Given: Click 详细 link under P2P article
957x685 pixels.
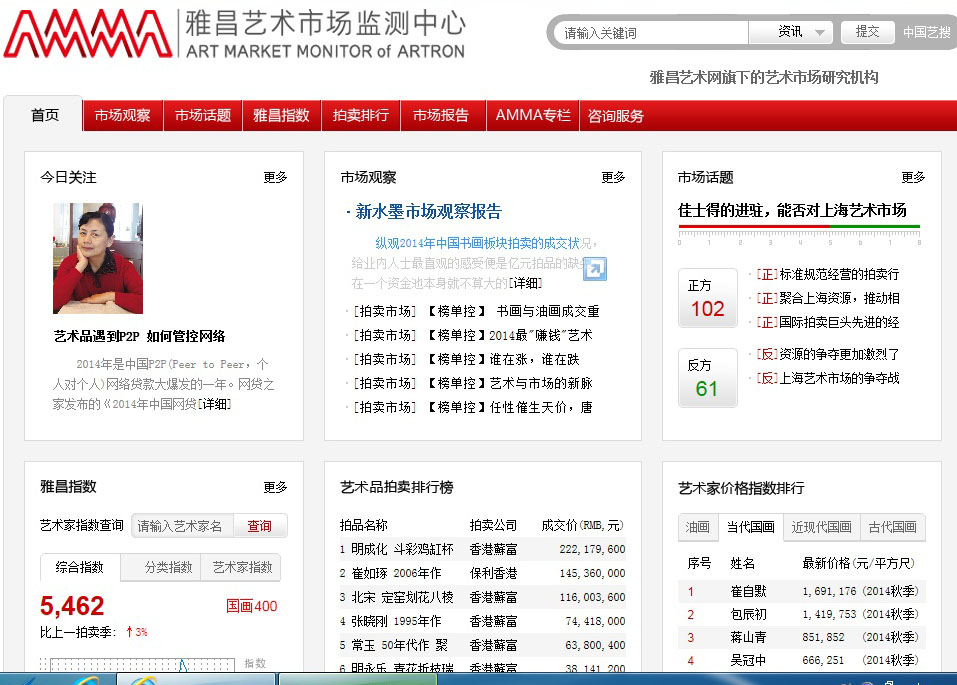Looking at the screenshot, I should [x=216, y=404].
